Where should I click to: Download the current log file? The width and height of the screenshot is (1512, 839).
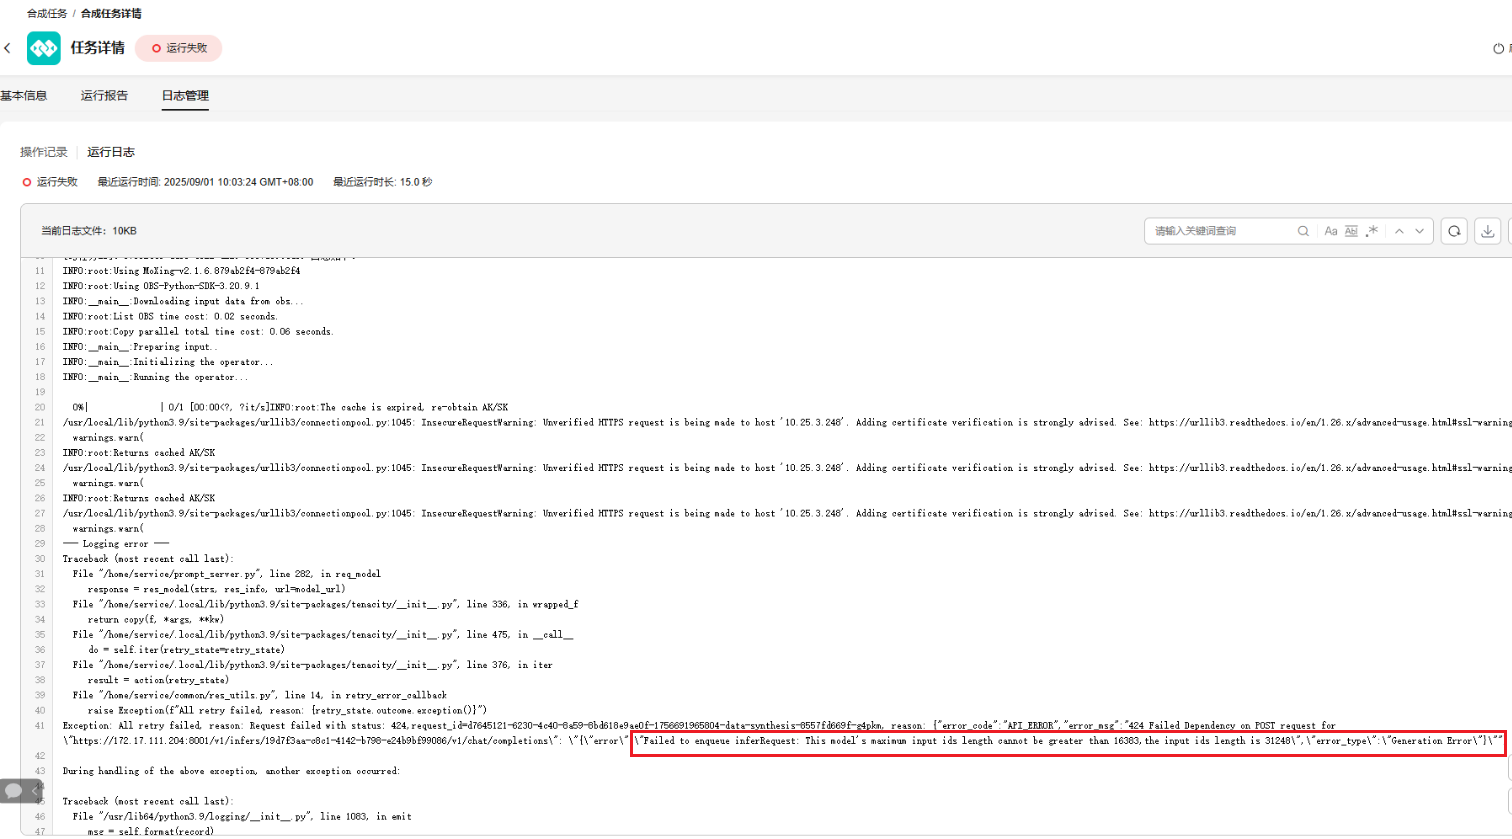[1488, 231]
